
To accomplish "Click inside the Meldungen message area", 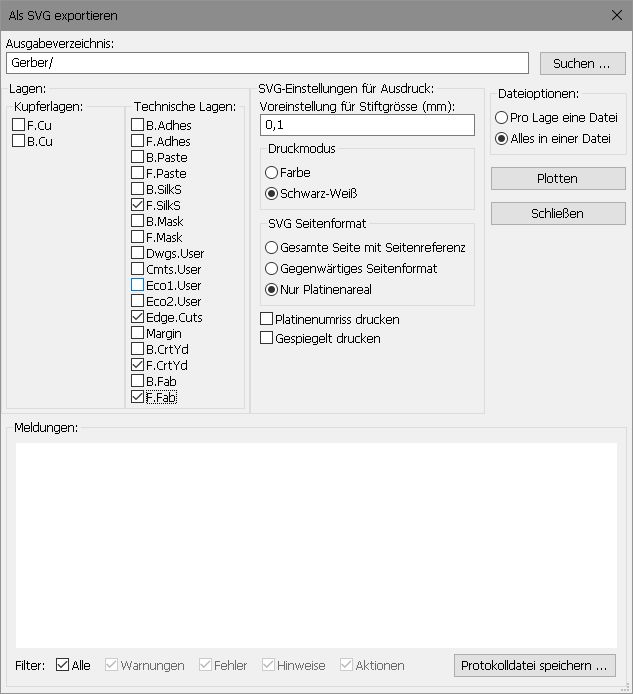I will click(x=316, y=545).
